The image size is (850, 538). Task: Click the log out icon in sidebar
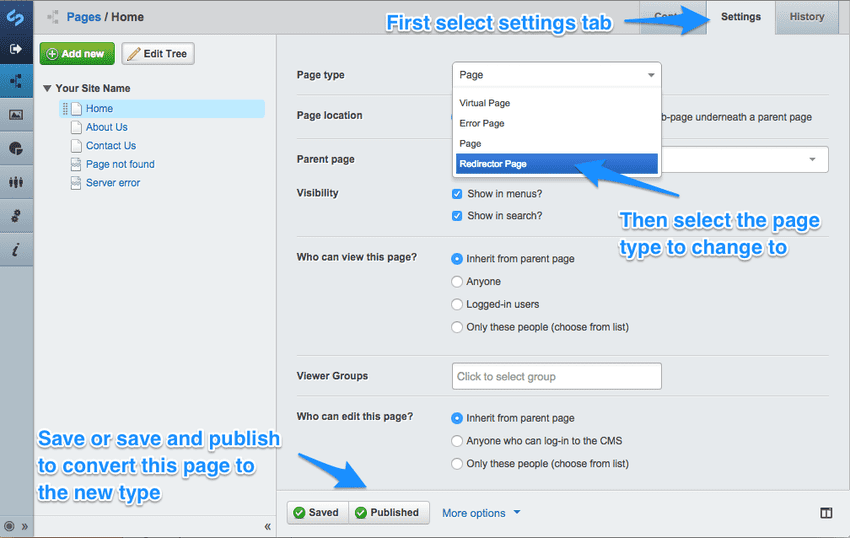tap(16, 49)
